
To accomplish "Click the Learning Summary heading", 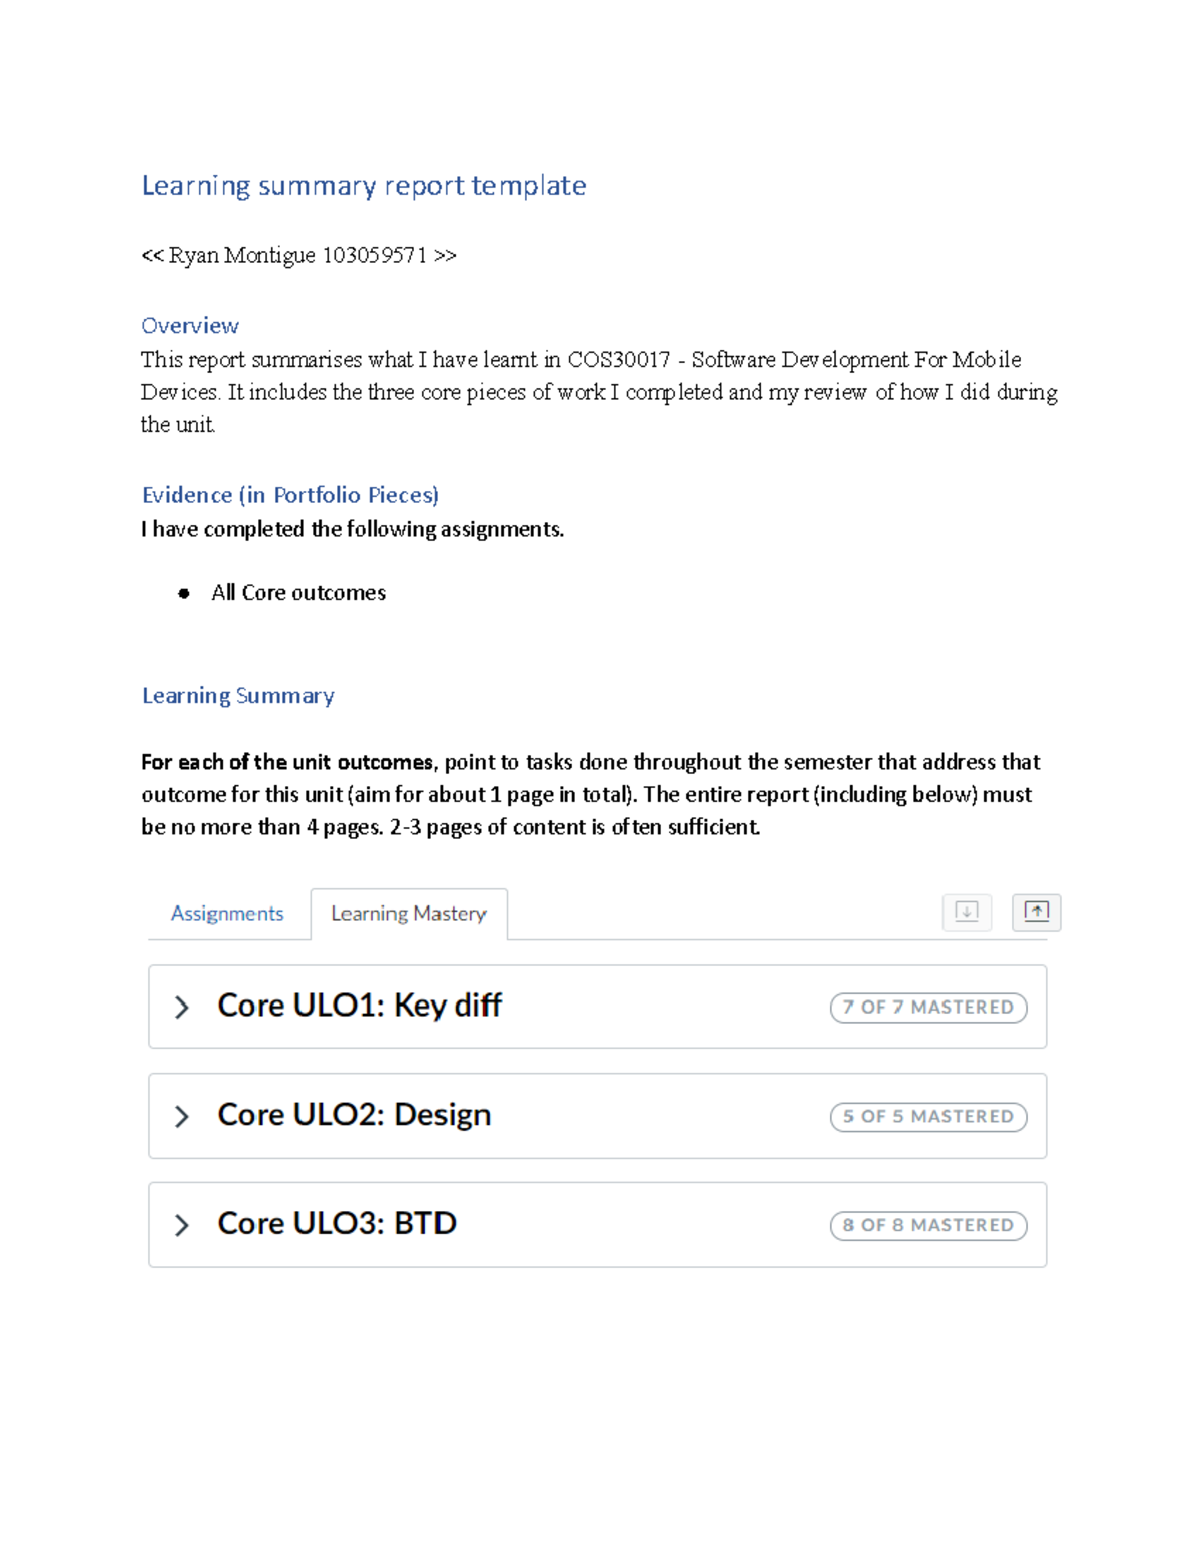I will [x=238, y=695].
